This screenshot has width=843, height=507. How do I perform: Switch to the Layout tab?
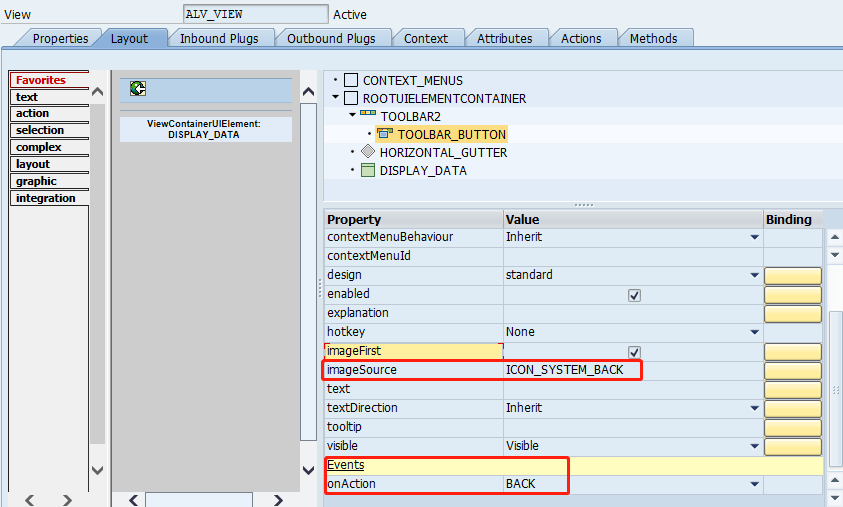[129, 39]
